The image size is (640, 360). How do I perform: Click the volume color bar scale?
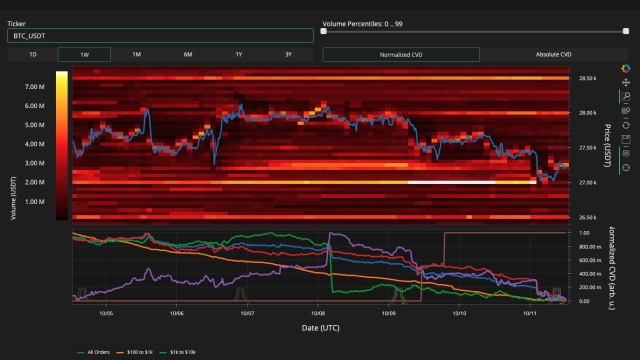click(x=62, y=146)
